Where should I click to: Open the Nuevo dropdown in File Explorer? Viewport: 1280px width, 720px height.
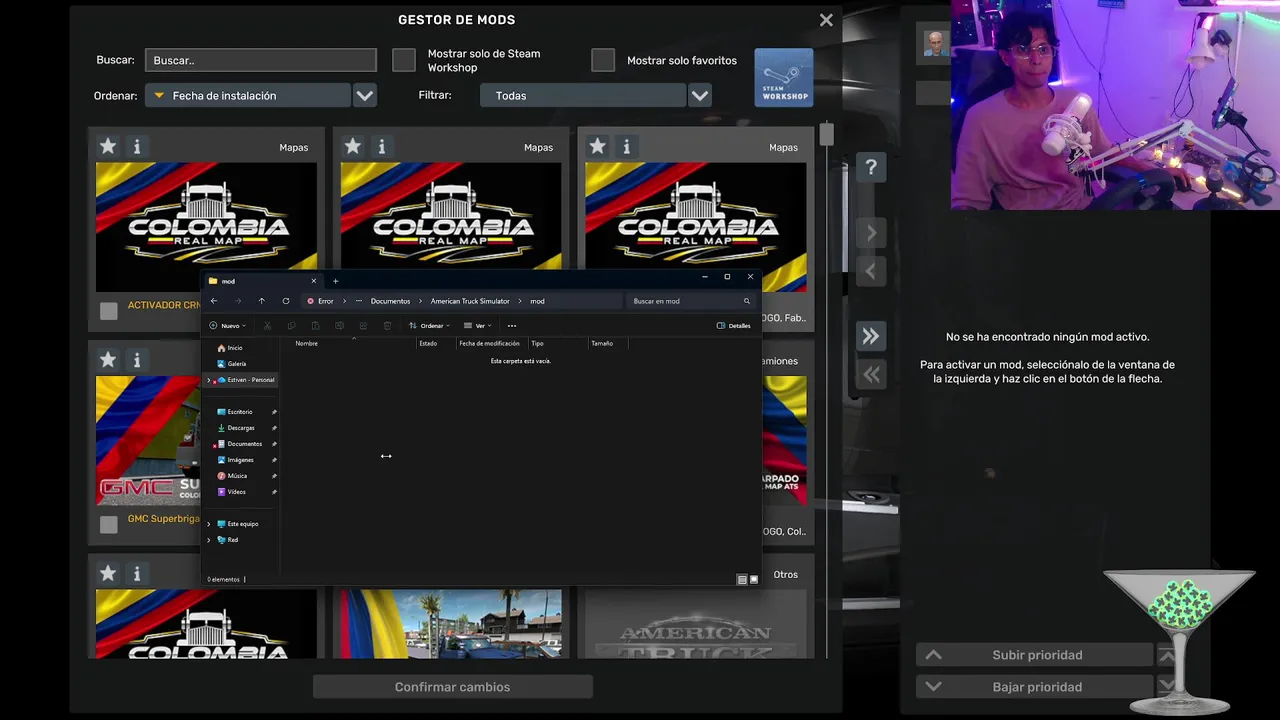click(228, 325)
